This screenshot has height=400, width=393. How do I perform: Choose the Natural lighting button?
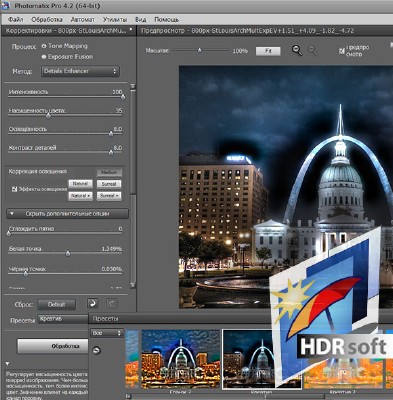point(80,184)
